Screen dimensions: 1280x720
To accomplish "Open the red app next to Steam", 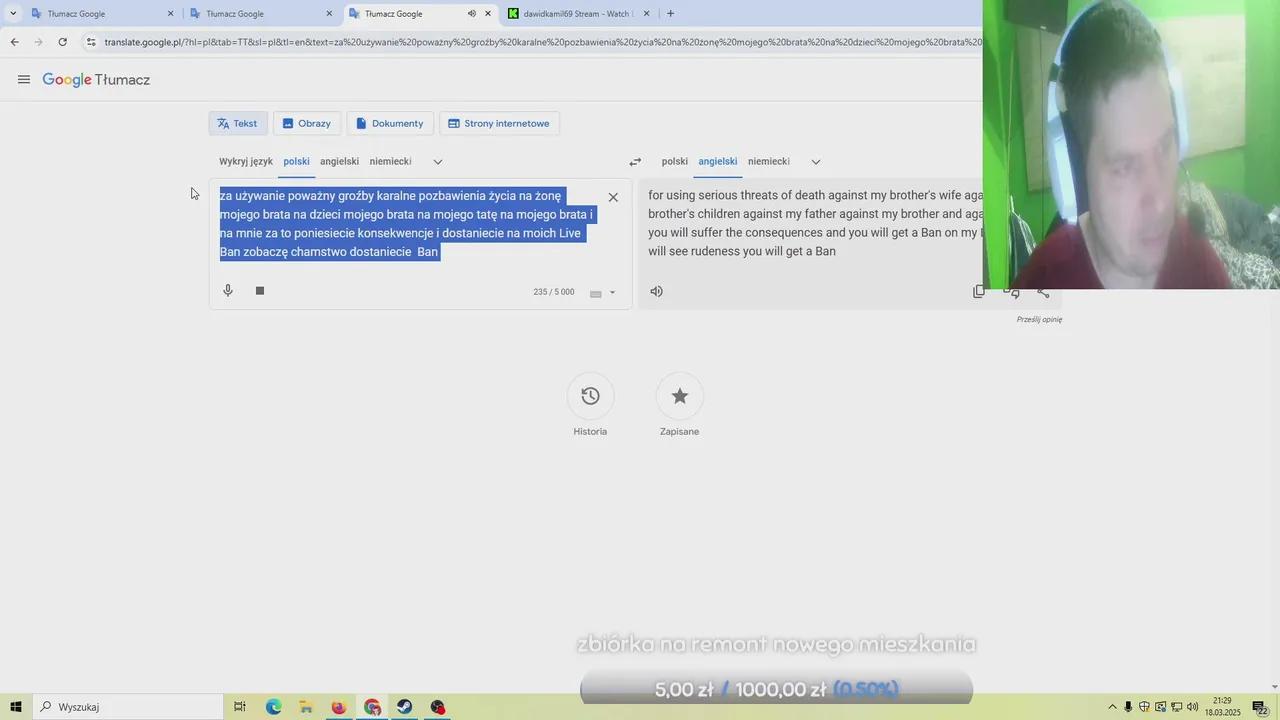I will 437,707.
